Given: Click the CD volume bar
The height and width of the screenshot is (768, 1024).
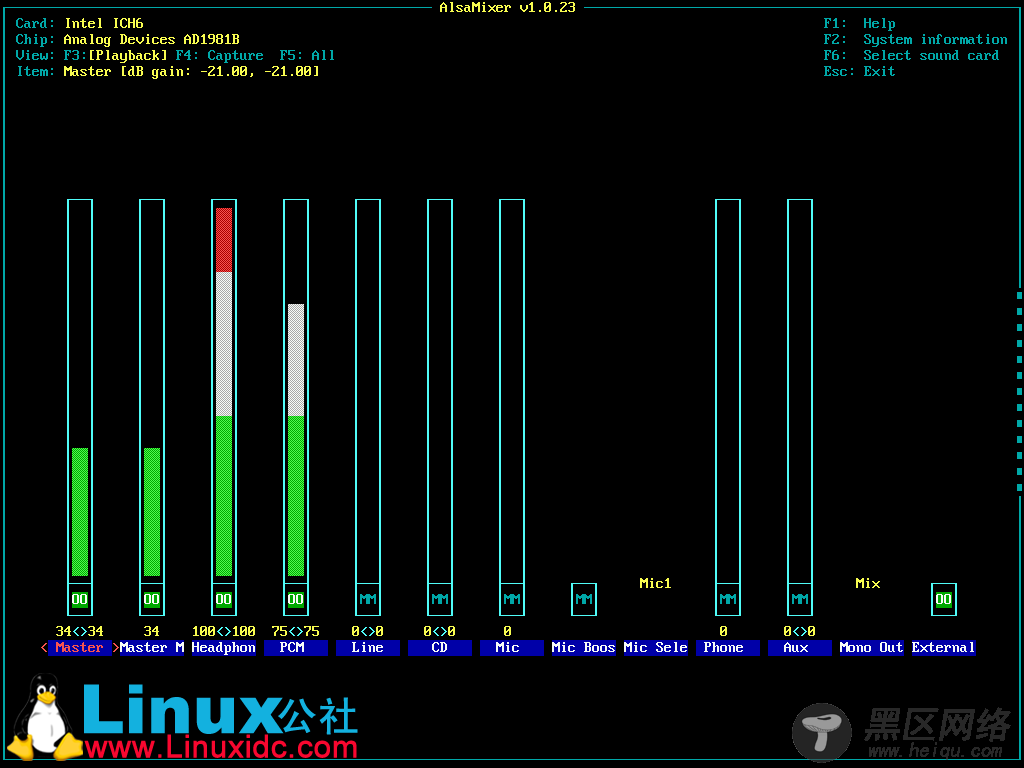Looking at the screenshot, I should pos(440,391).
